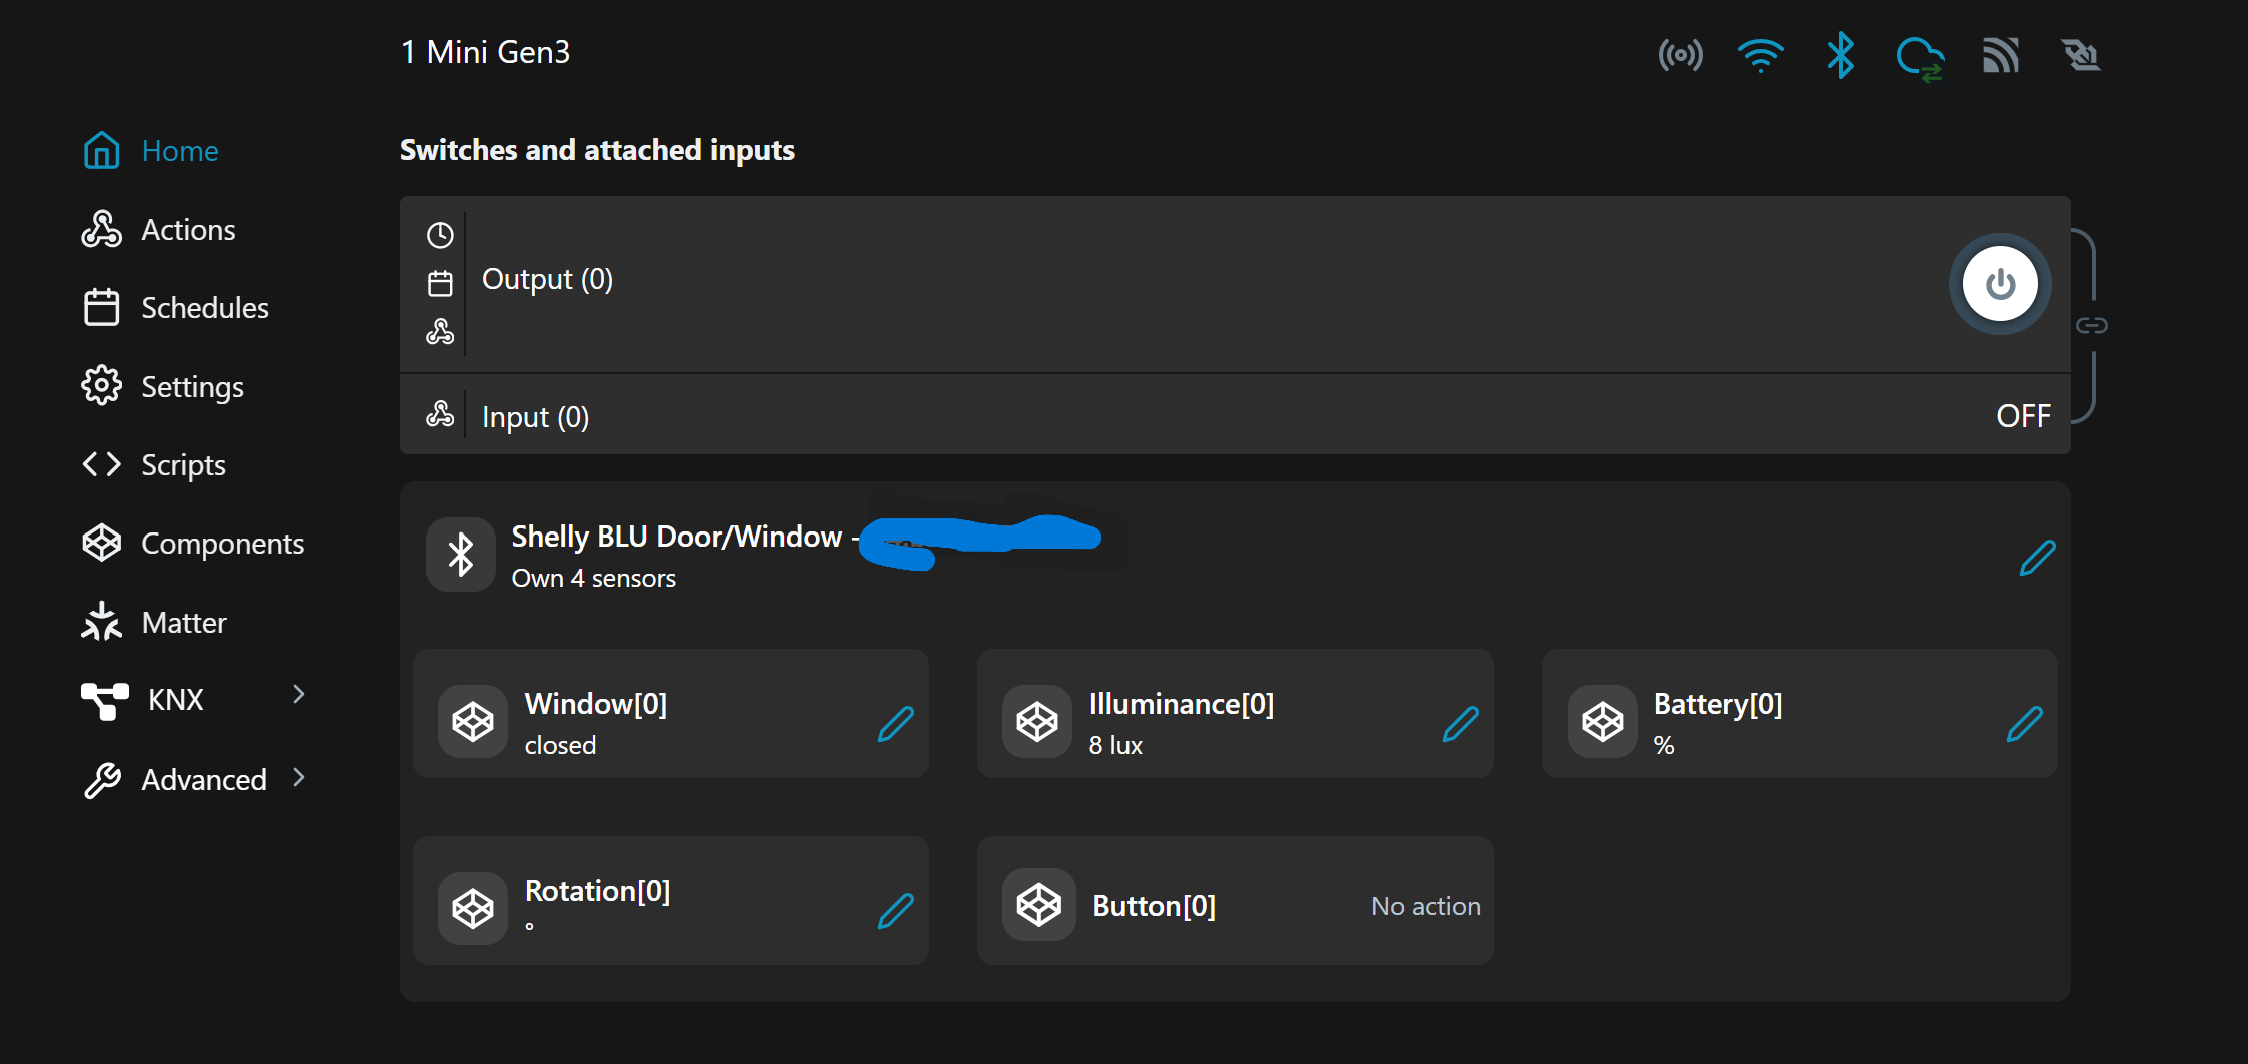
Task: Click the Output webhook actions icon
Action: (440, 332)
